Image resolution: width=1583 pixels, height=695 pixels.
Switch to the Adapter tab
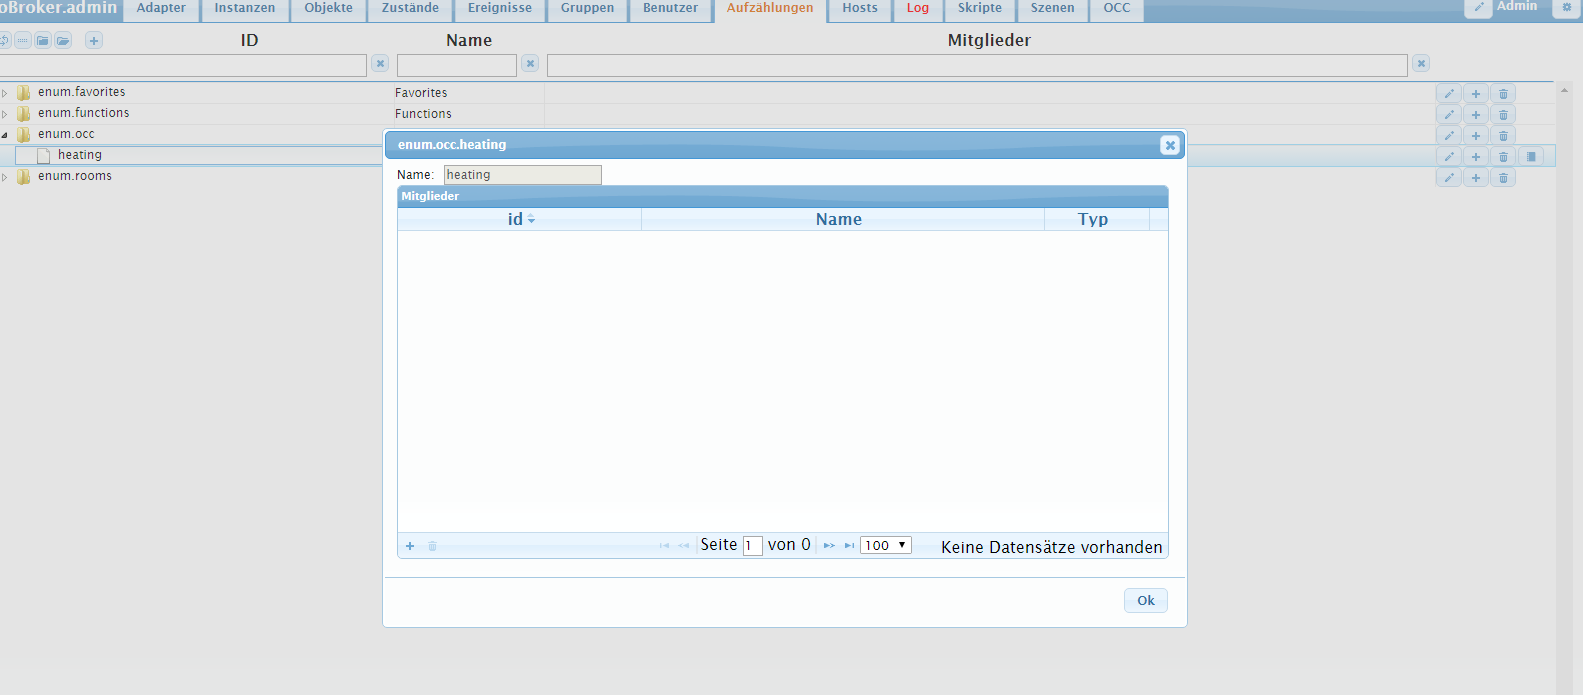click(161, 9)
